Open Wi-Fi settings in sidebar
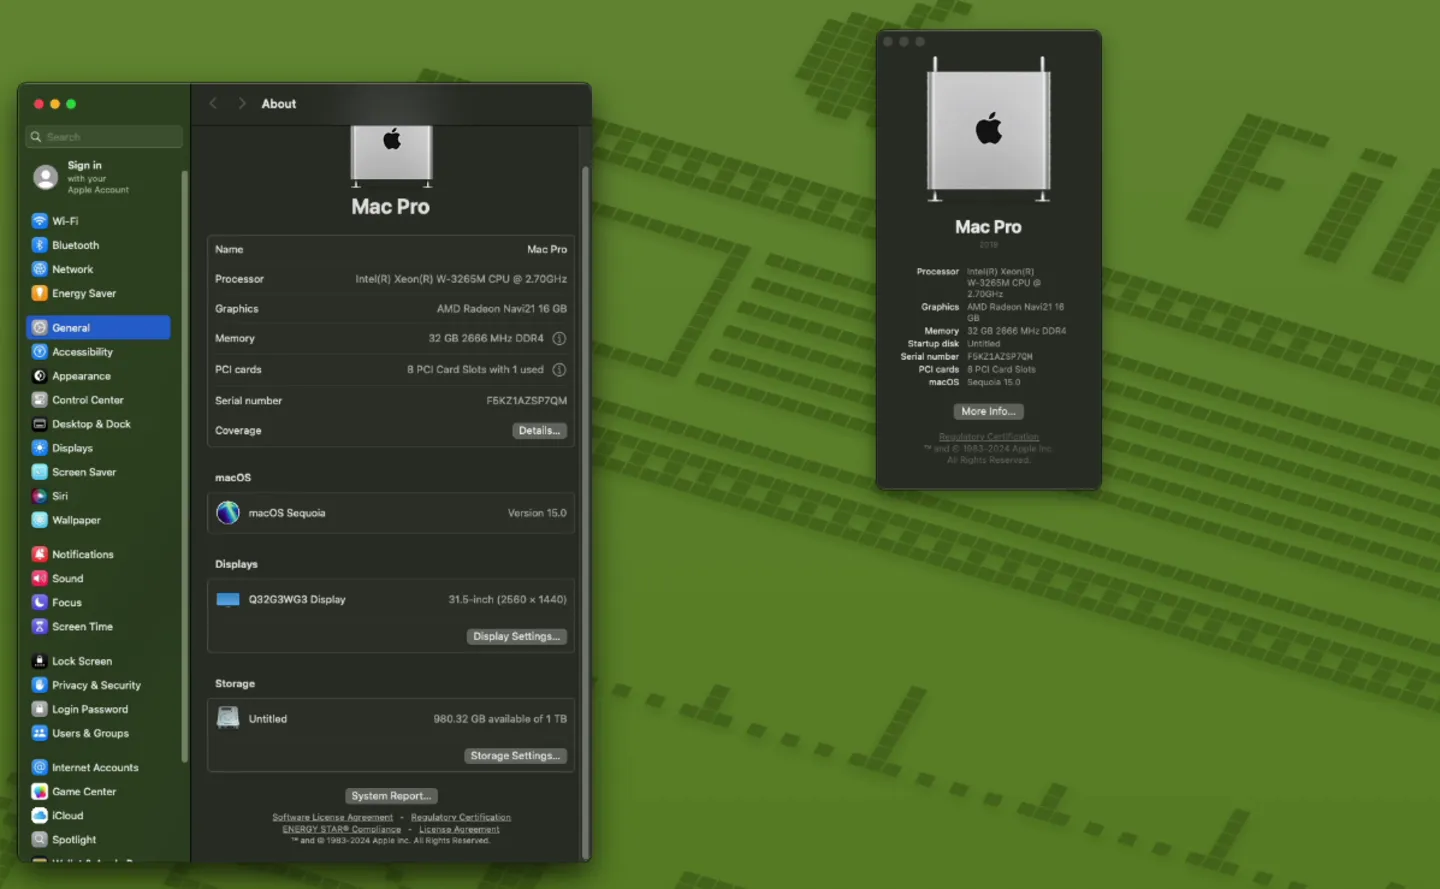Screen dimensions: 1440x889 coord(65,221)
